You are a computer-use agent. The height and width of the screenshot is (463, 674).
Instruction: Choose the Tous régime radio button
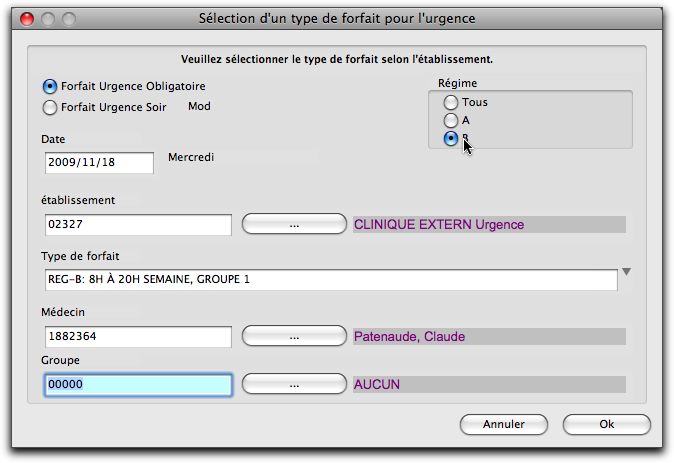450,102
